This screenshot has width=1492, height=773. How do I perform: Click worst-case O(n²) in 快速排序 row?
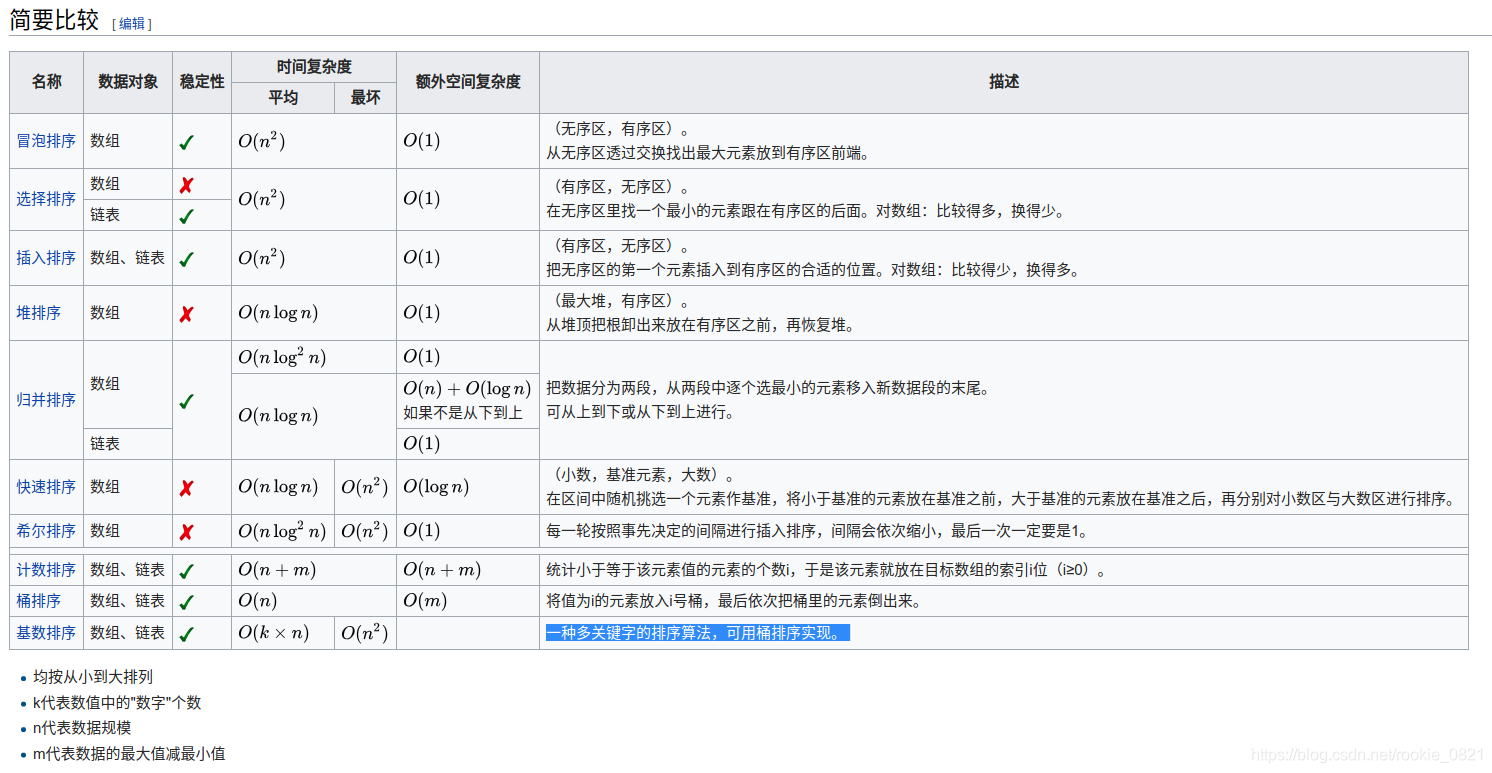(365, 487)
